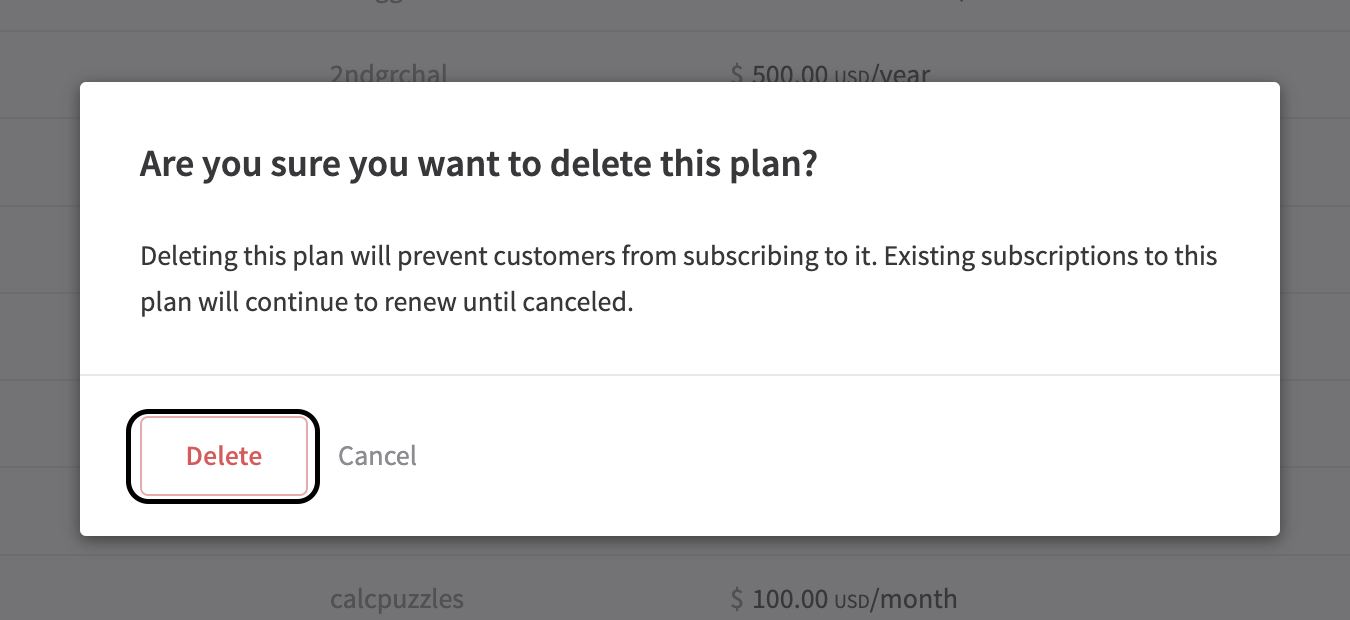Viewport: 1350px width, 620px height.
Task: Click the word 'month' in calcpuzzles row
Action: point(918,599)
